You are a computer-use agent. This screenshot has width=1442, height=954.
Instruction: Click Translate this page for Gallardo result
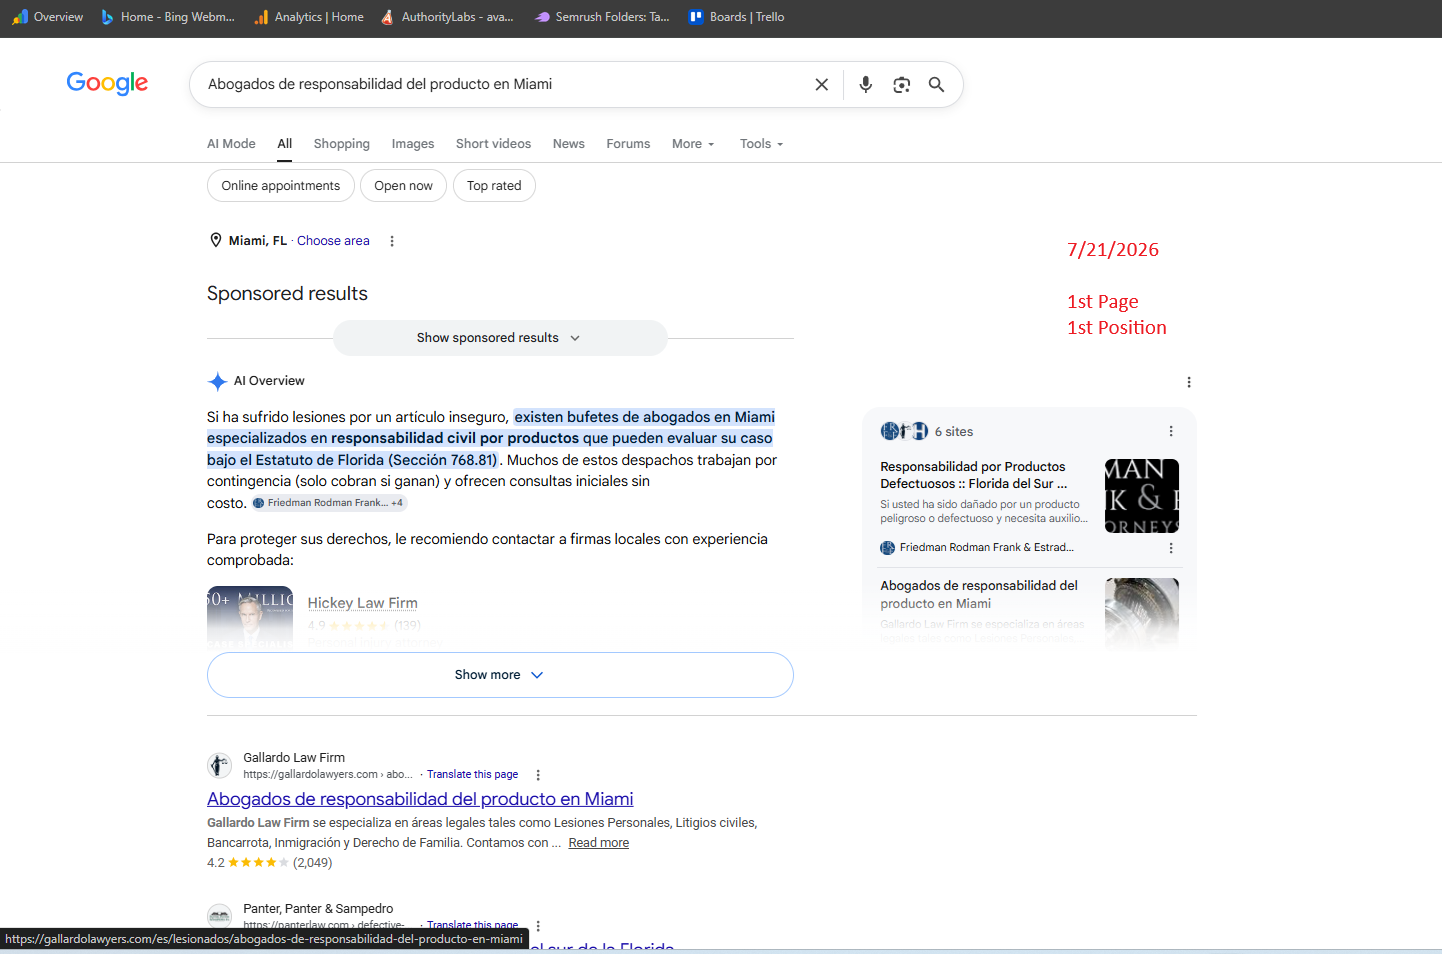[472, 775]
